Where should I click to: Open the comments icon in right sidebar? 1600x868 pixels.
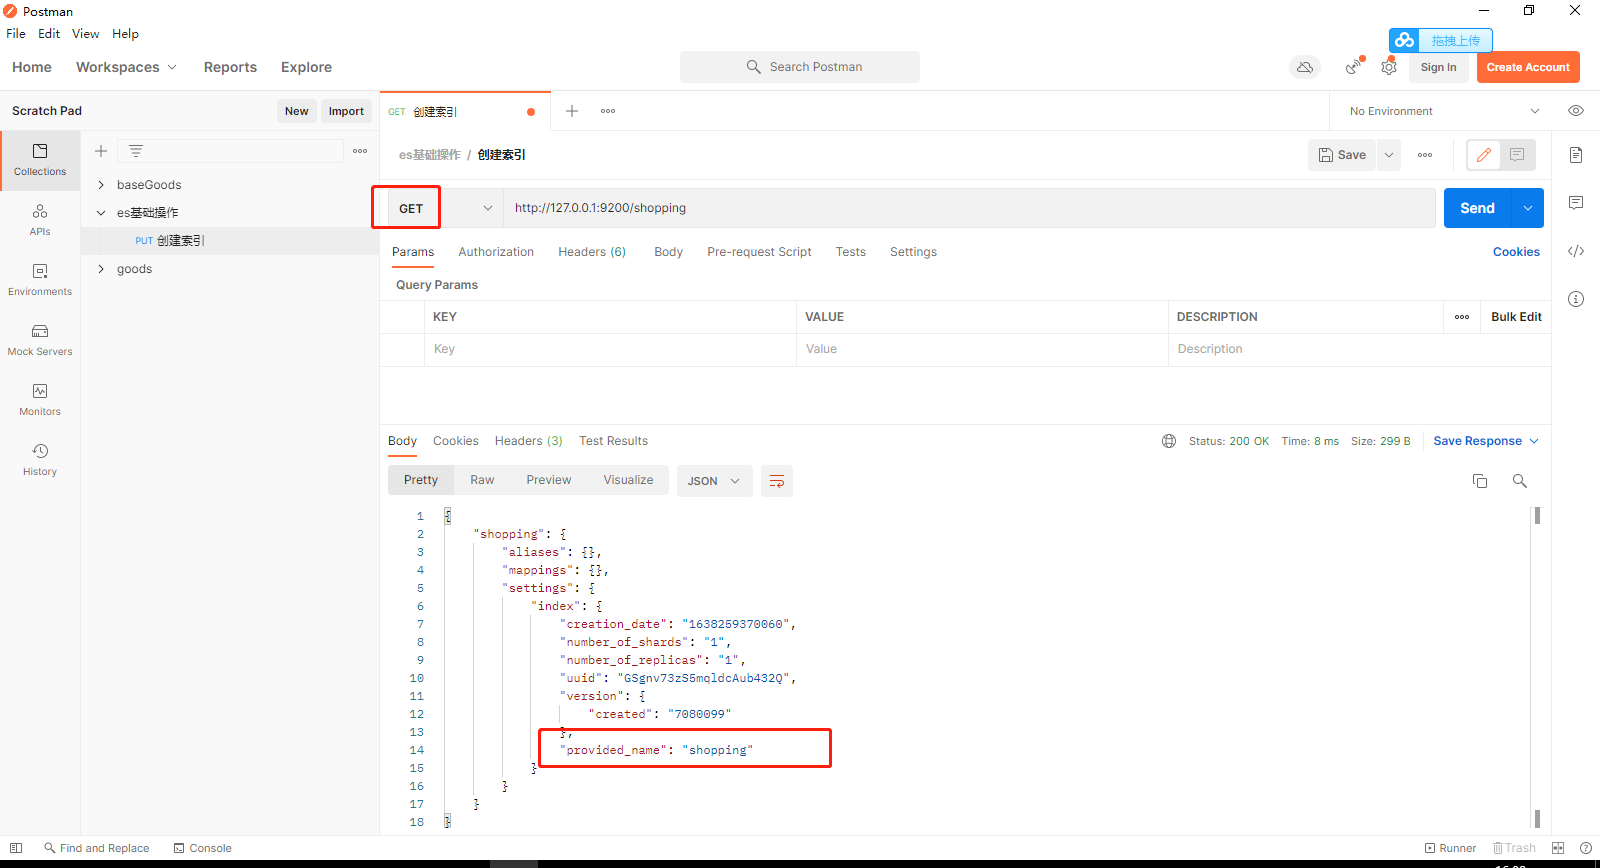pyautogui.click(x=1576, y=203)
